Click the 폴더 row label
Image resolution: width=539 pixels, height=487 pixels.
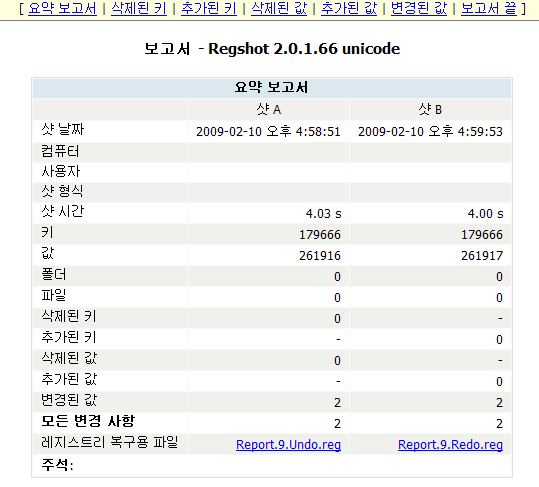point(54,274)
